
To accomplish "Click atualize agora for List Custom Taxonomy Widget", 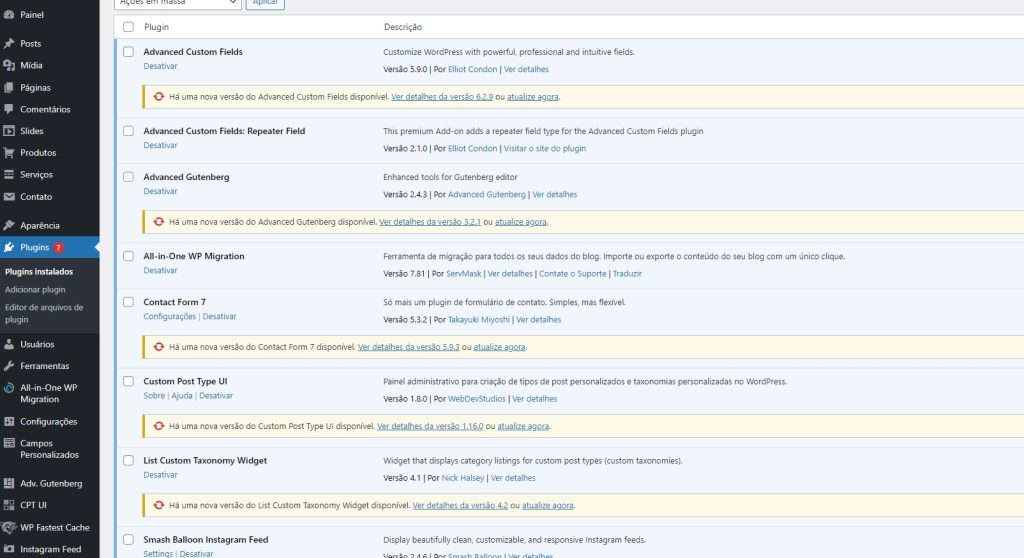I will [547, 505].
